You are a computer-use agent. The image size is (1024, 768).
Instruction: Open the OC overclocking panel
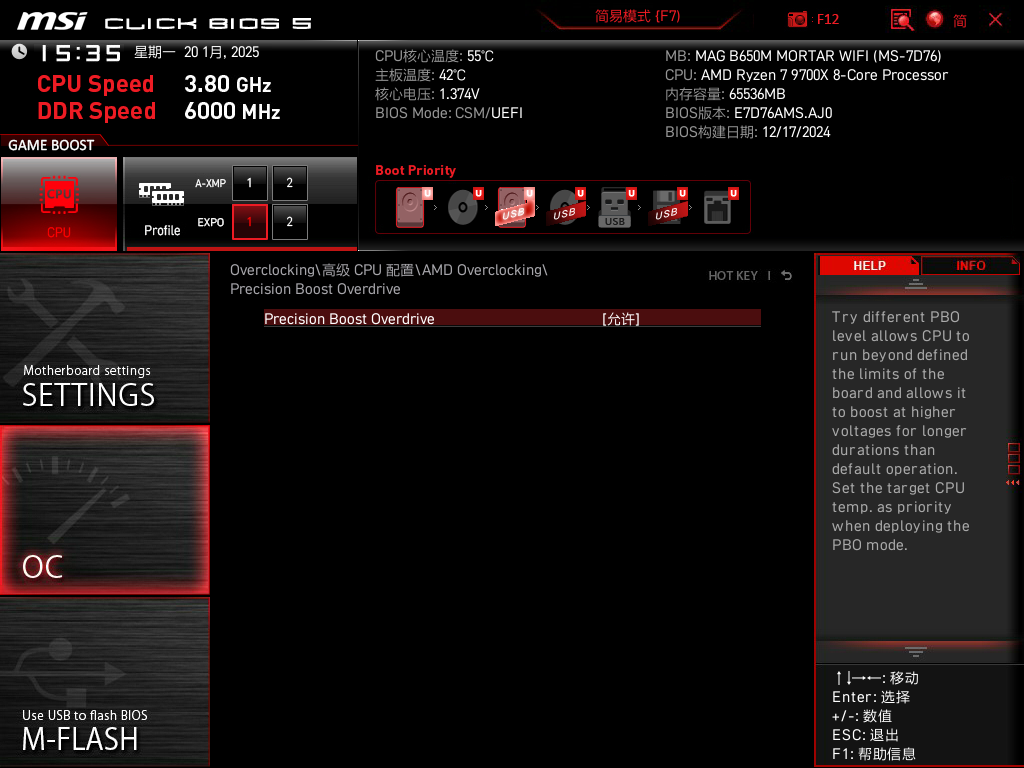click(x=104, y=510)
